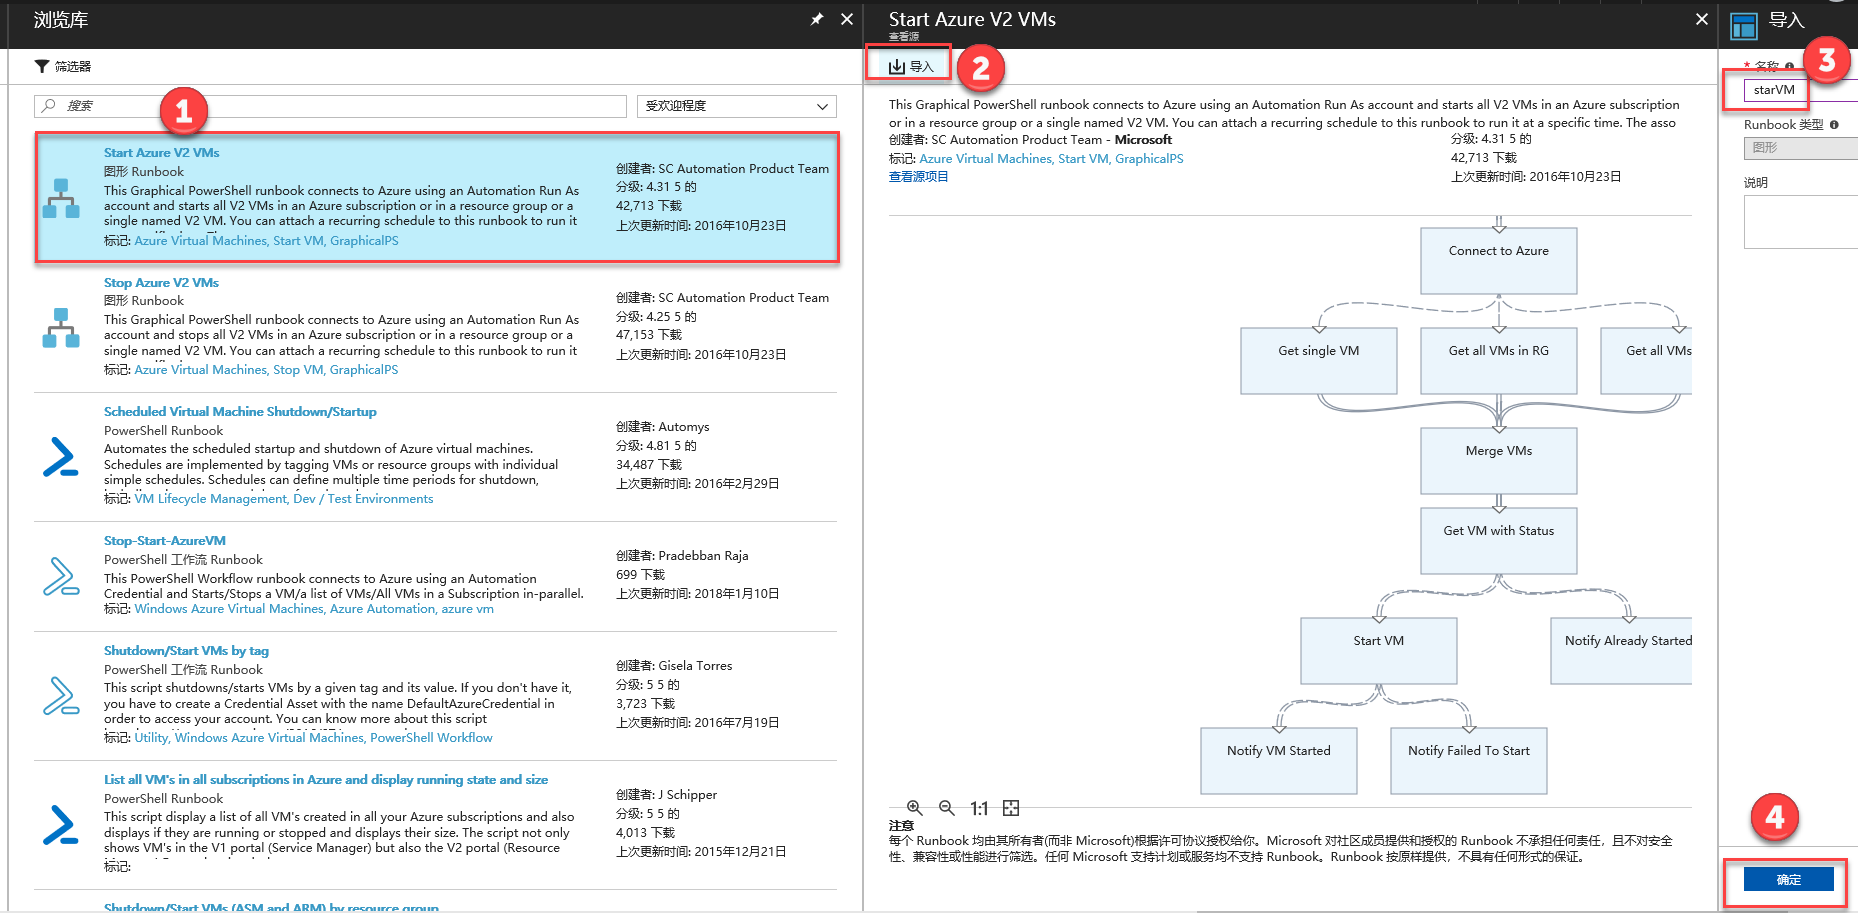Screen dimensions: 1858x913
Task: Zoom in on the runbook diagram
Action: tap(914, 808)
